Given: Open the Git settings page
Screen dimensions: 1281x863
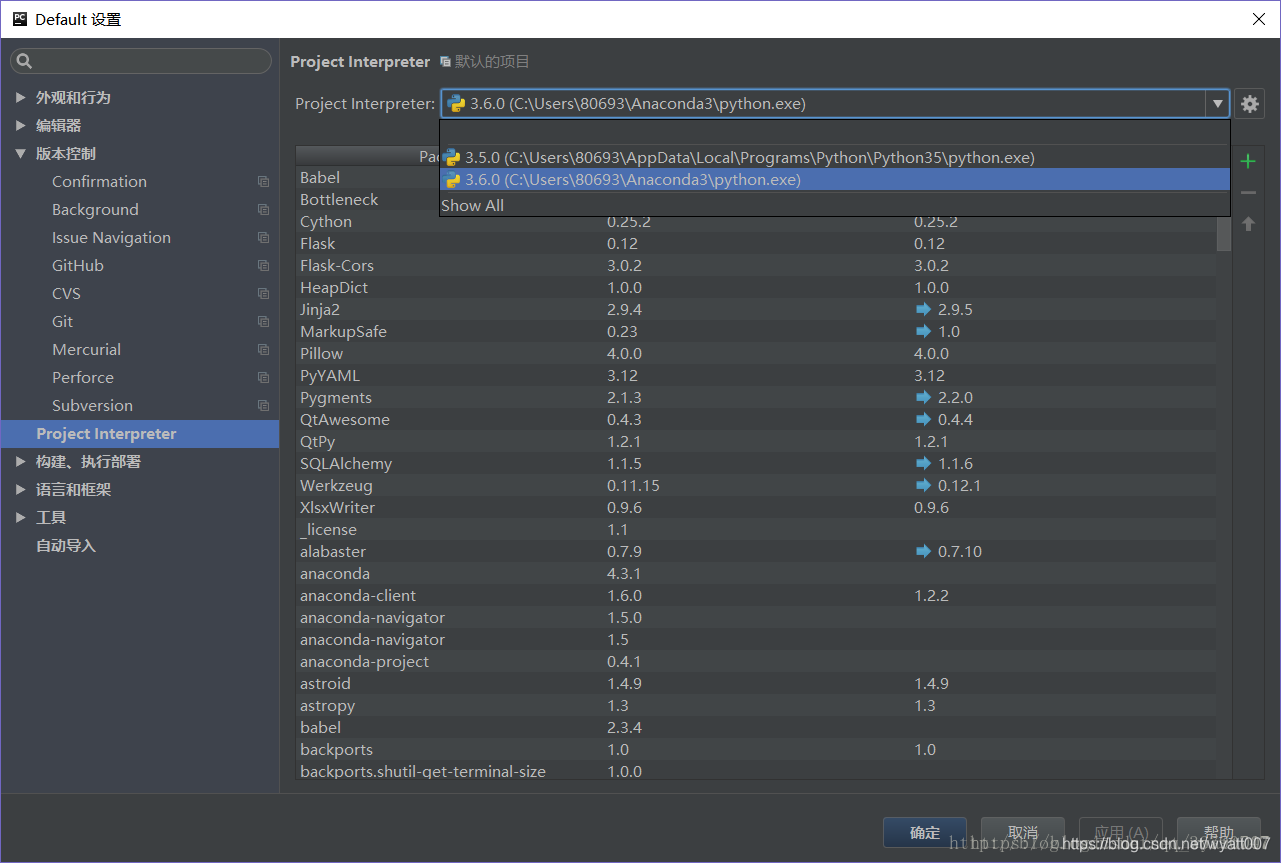Looking at the screenshot, I should [62, 322].
